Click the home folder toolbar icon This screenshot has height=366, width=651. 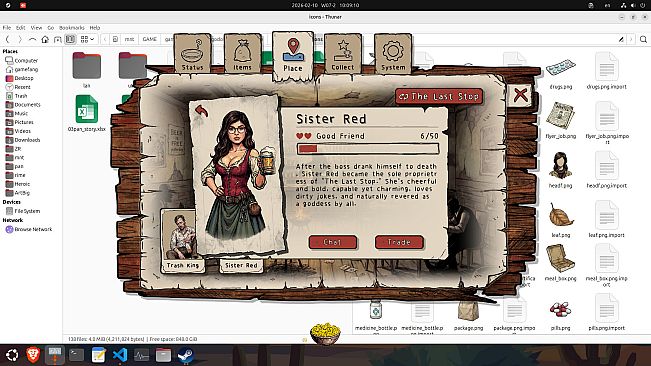tap(45, 39)
